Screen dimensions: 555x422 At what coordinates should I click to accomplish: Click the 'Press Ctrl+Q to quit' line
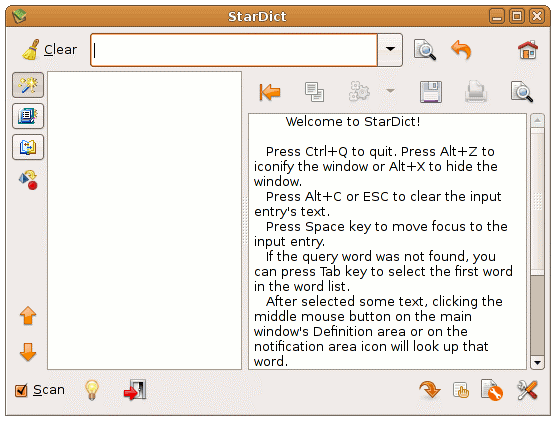click(x=330, y=152)
